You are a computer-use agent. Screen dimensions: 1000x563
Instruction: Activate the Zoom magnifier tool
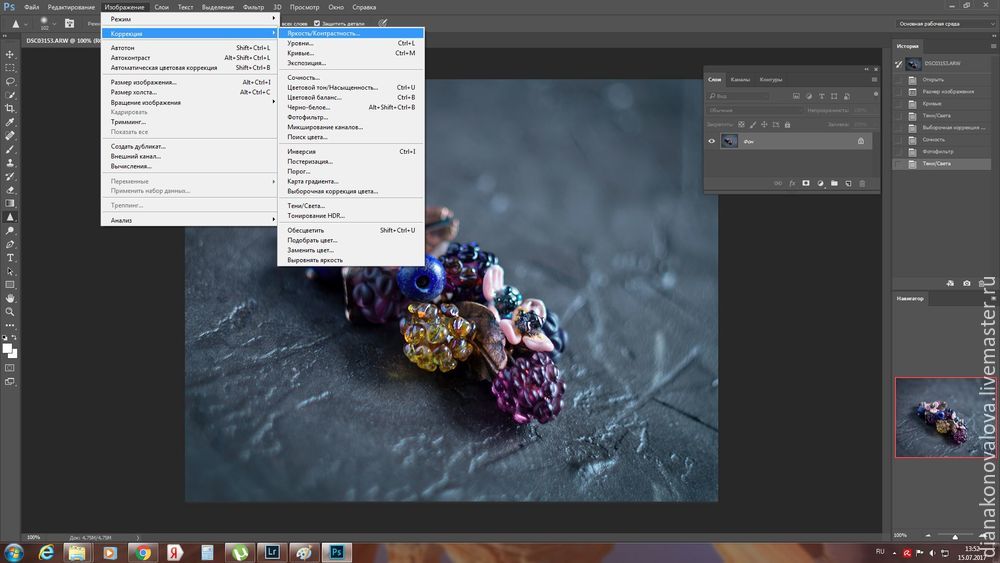tap(11, 311)
